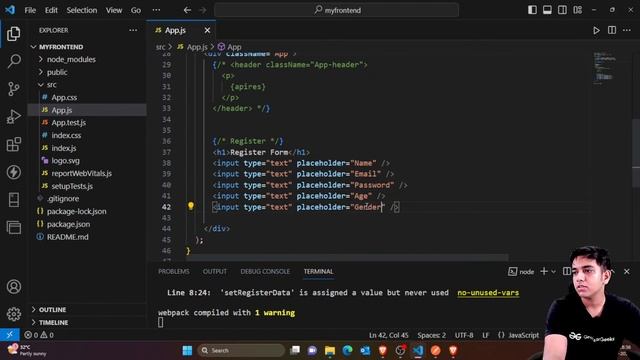Customize Layout icon in title bar
This screenshot has height=360, width=640.
(578, 10)
